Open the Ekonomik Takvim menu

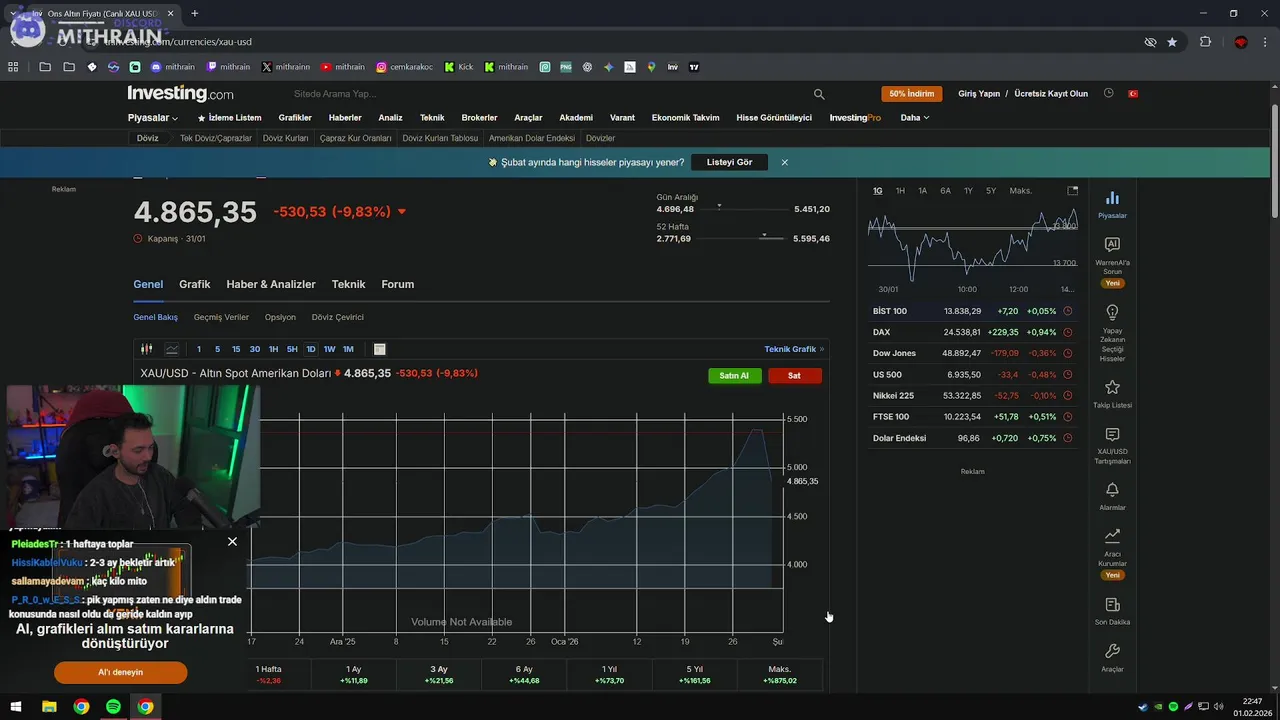pos(685,117)
